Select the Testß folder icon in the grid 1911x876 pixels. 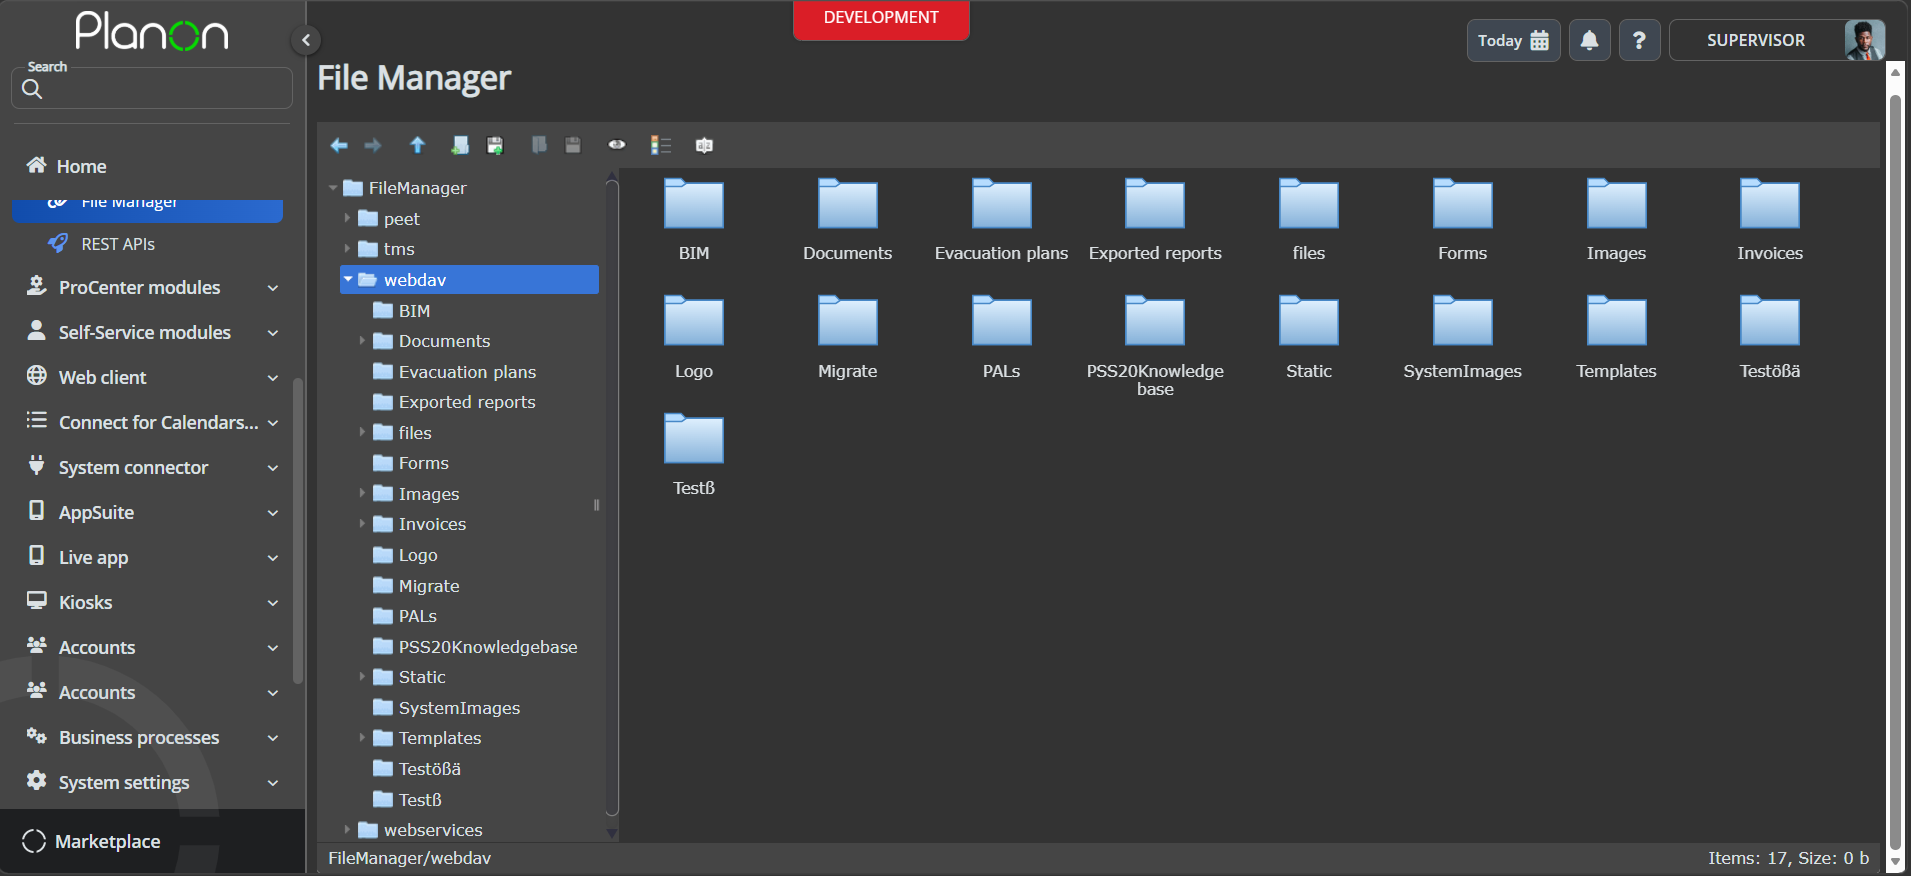coord(694,438)
